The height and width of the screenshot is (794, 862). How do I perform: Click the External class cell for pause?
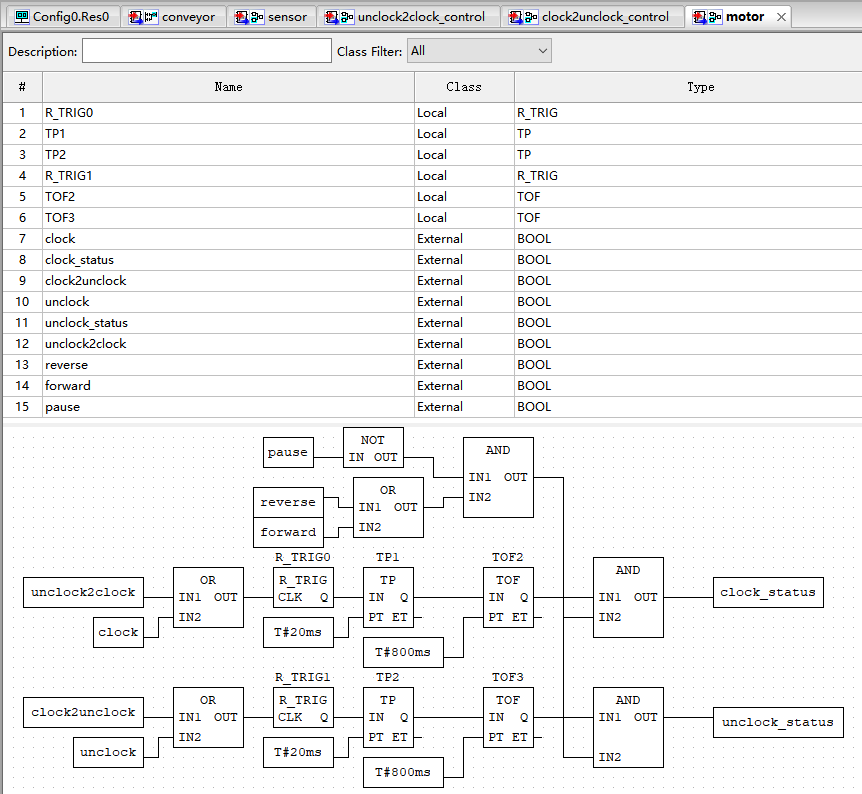[464, 406]
